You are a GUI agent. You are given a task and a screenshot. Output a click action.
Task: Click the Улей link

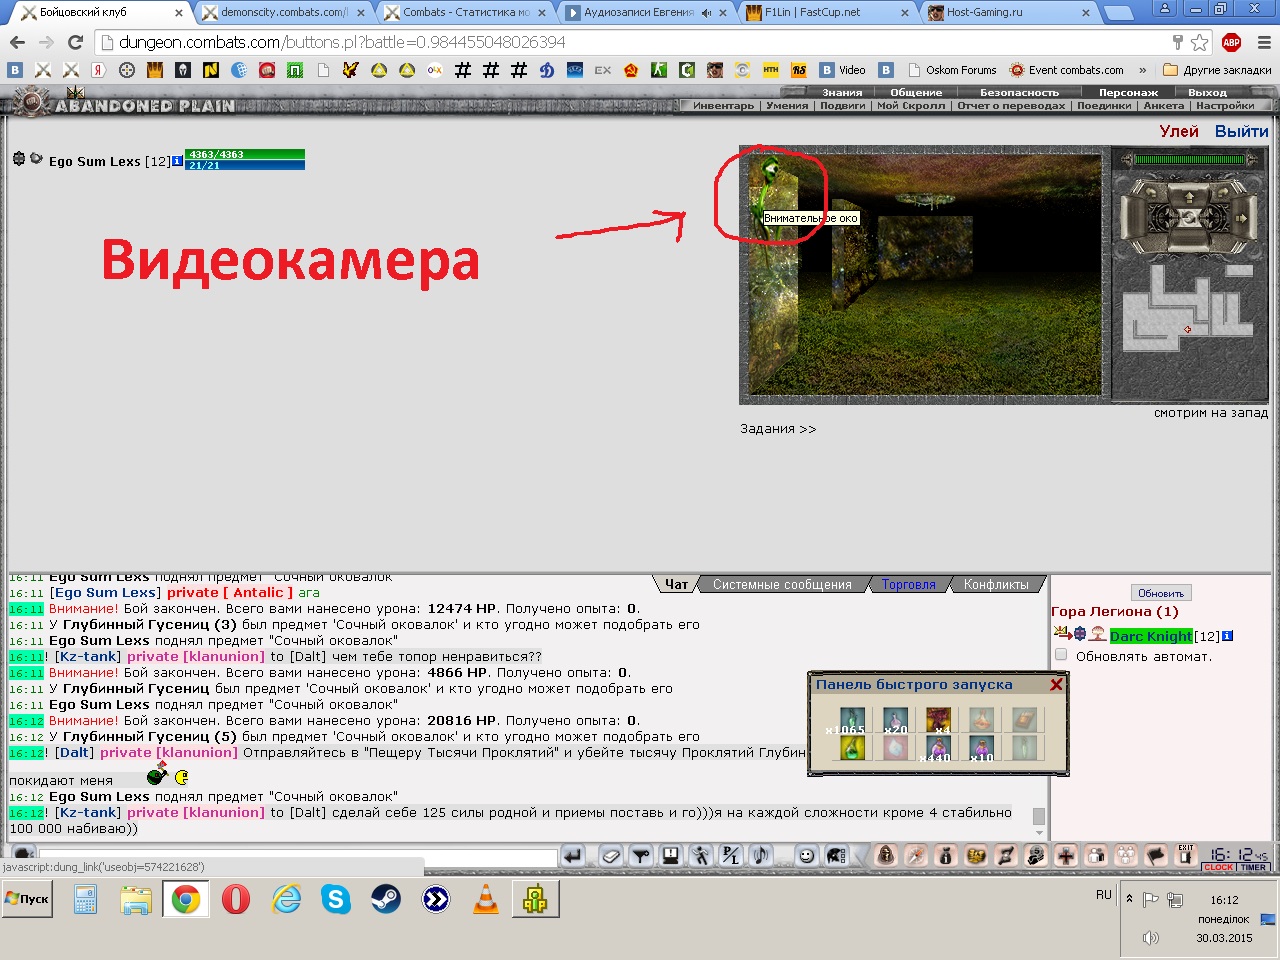click(x=1178, y=131)
